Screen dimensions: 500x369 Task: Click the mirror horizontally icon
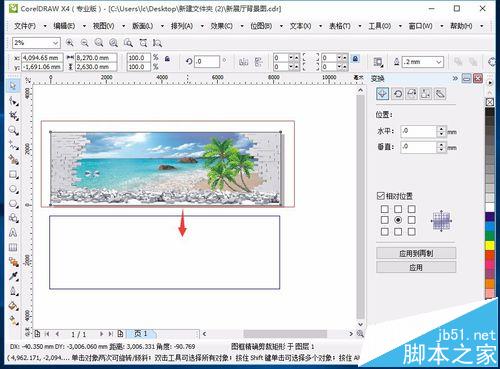[x=244, y=62]
